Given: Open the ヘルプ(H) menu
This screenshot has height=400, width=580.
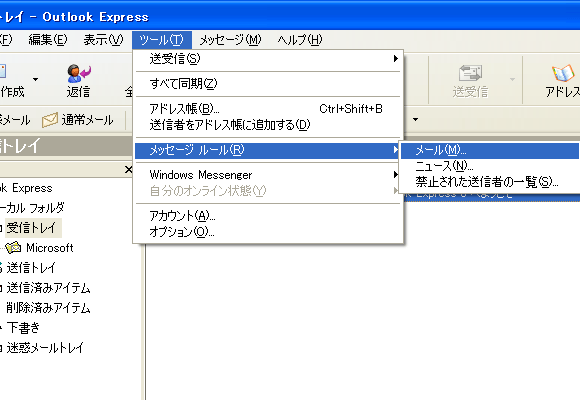Looking at the screenshot, I should 300,40.
